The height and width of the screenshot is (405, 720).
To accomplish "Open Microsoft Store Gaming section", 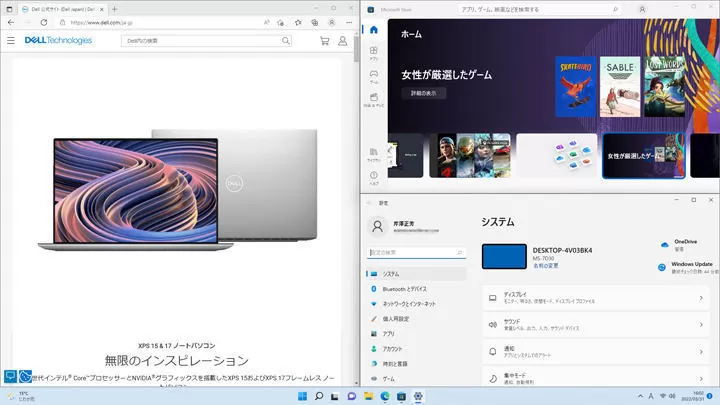I will pyautogui.click(x=374, y=76).
